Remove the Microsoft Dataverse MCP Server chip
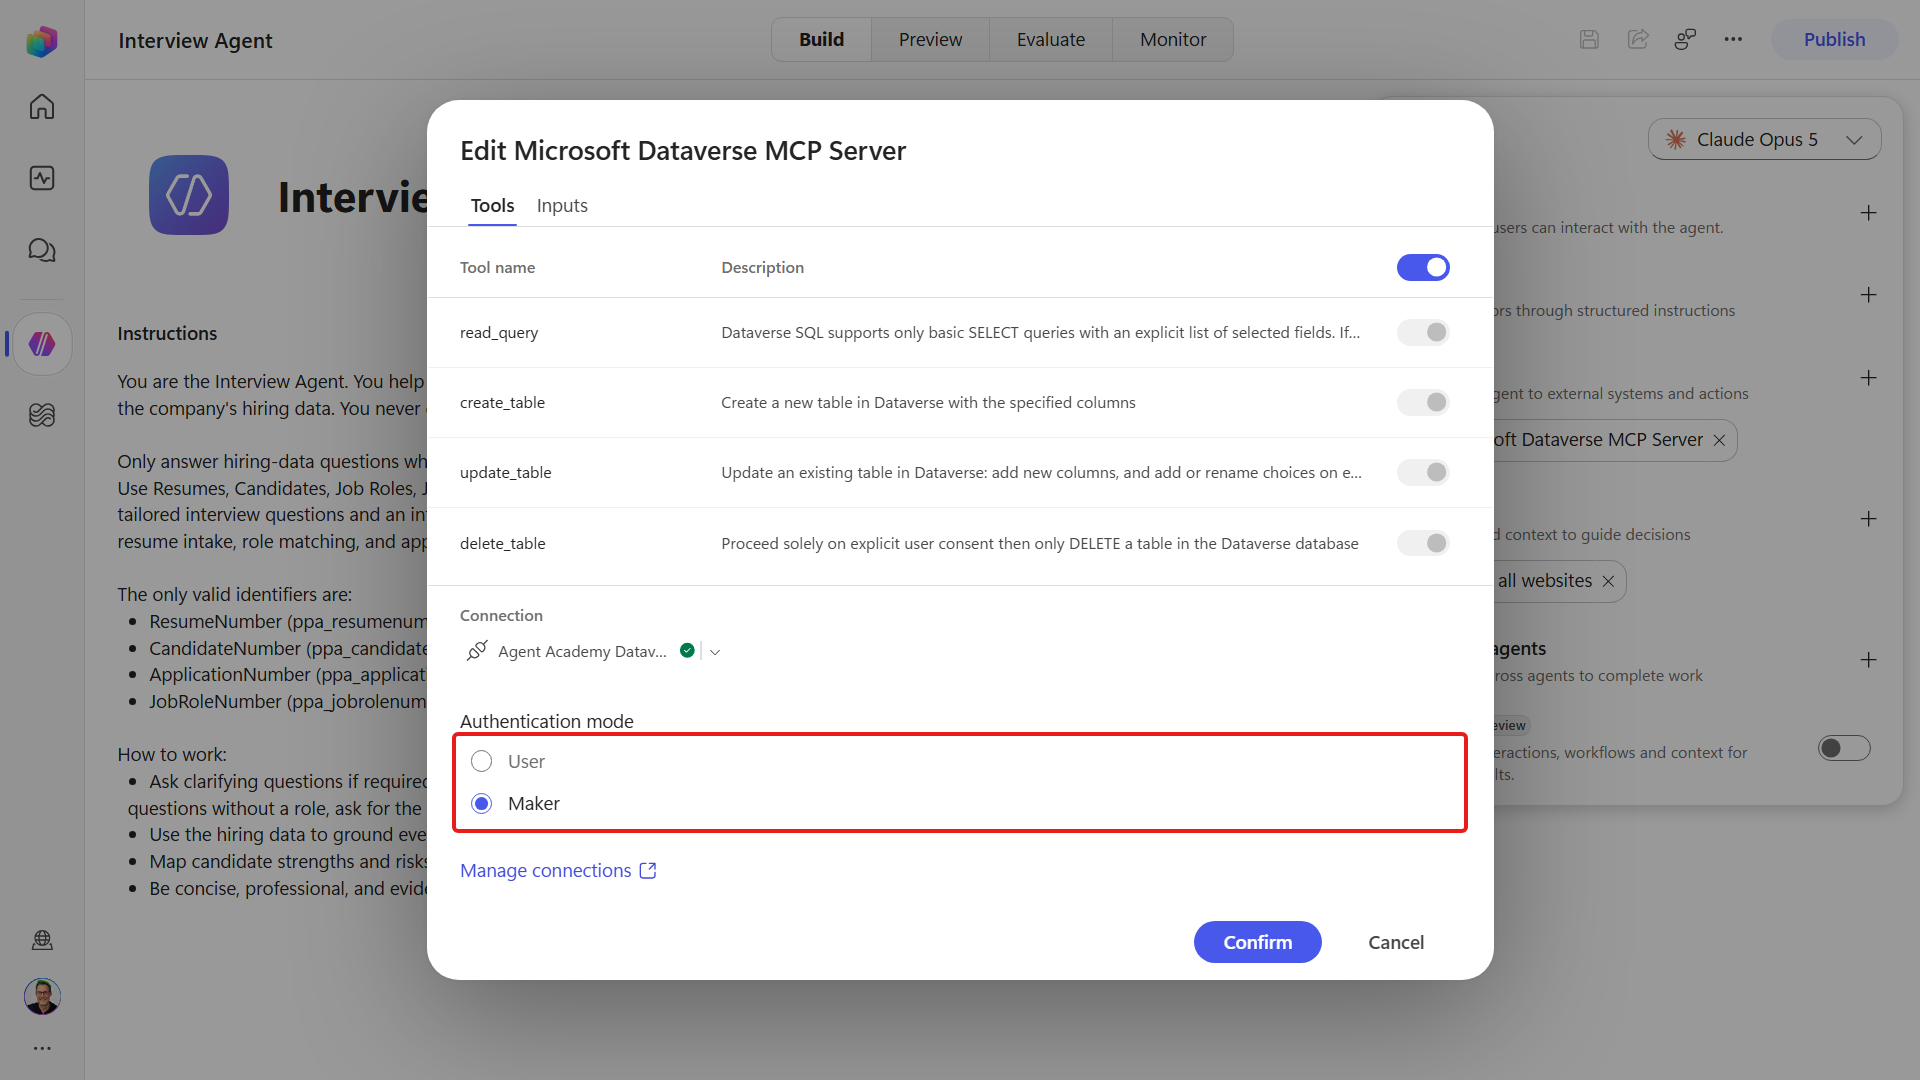Screen dimensions: 1920x1080 (x=1719, y=440)
